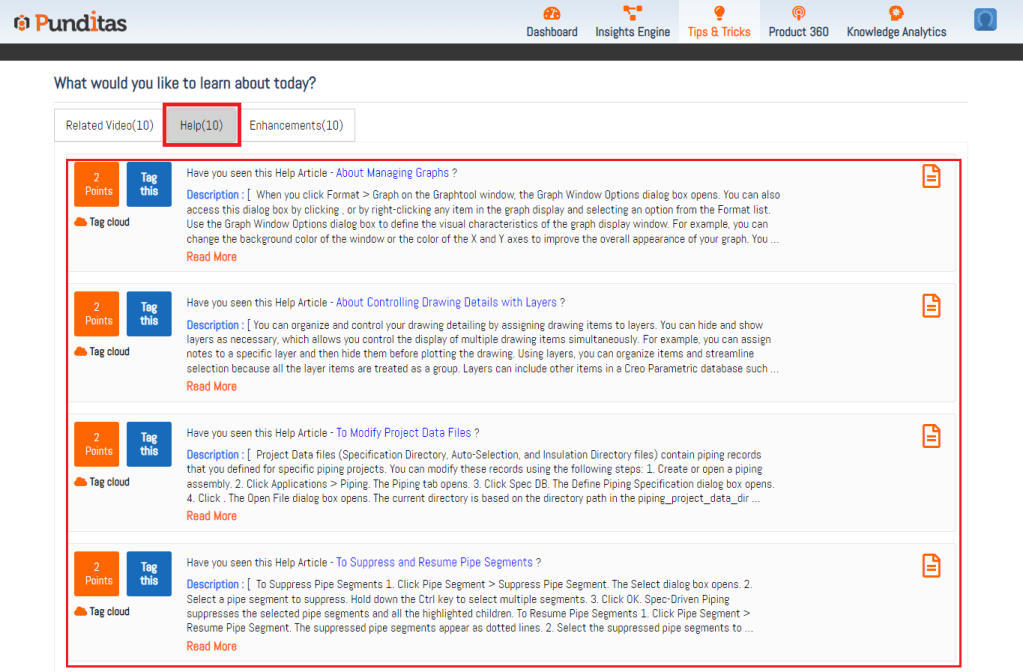Viewport: 1023px width, 672px height.
Task: Click Tag this for To Modify Project Data Files
Action: click(149, 444)
